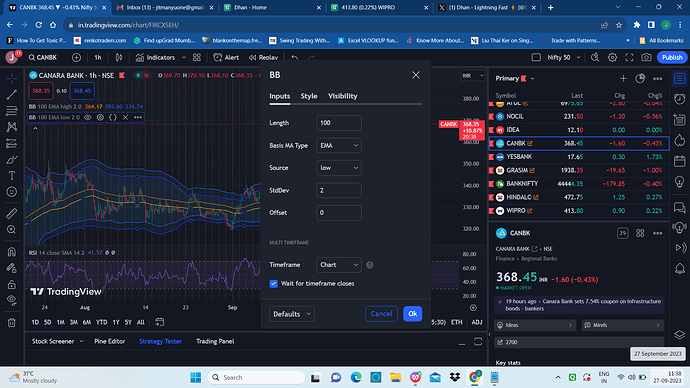Enter fullscreen mode
The height and width of the screenshot is (388, 690).
tap(629, 57)
